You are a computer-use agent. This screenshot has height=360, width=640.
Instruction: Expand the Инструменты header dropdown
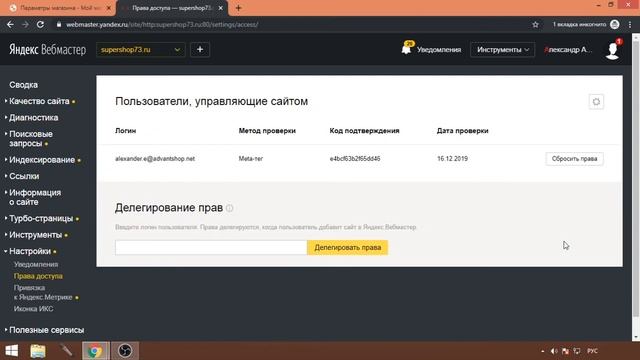pyautogui.click(x=502, y=50)
